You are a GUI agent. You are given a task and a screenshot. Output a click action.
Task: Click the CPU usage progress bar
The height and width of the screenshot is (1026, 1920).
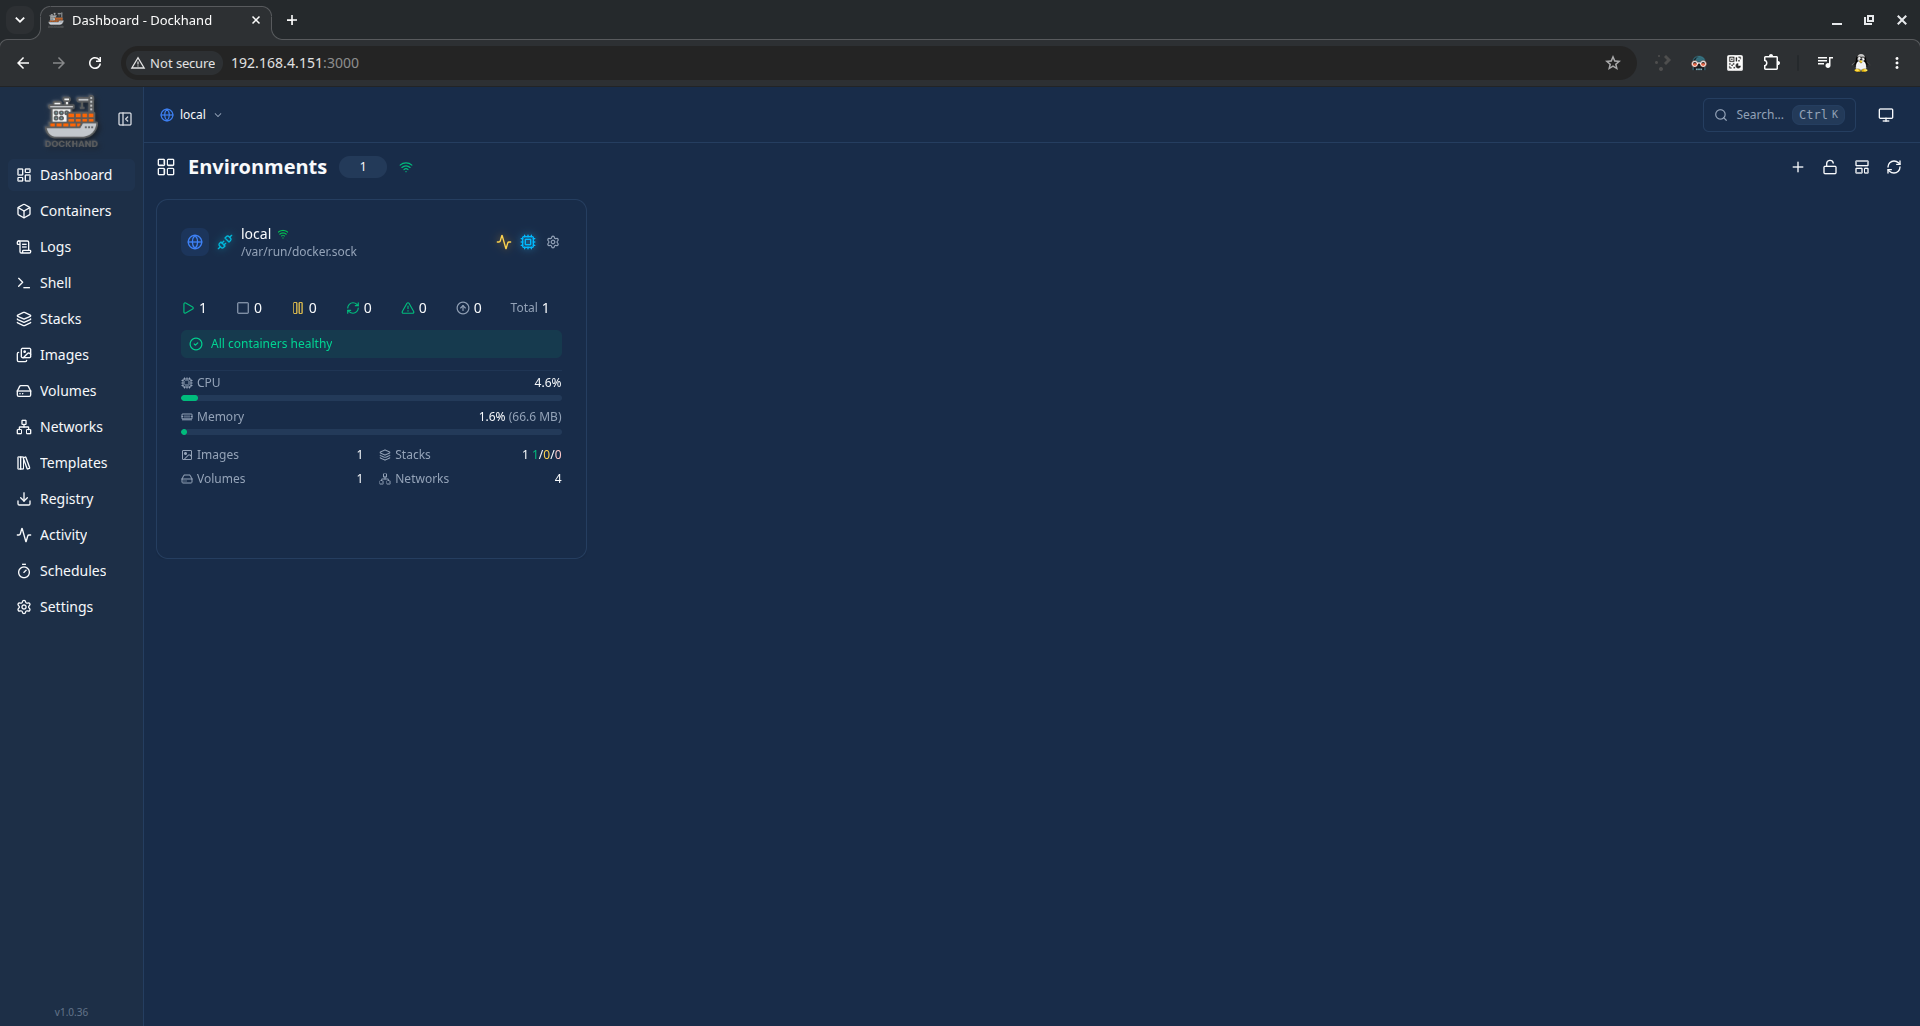tap(371, 398)
